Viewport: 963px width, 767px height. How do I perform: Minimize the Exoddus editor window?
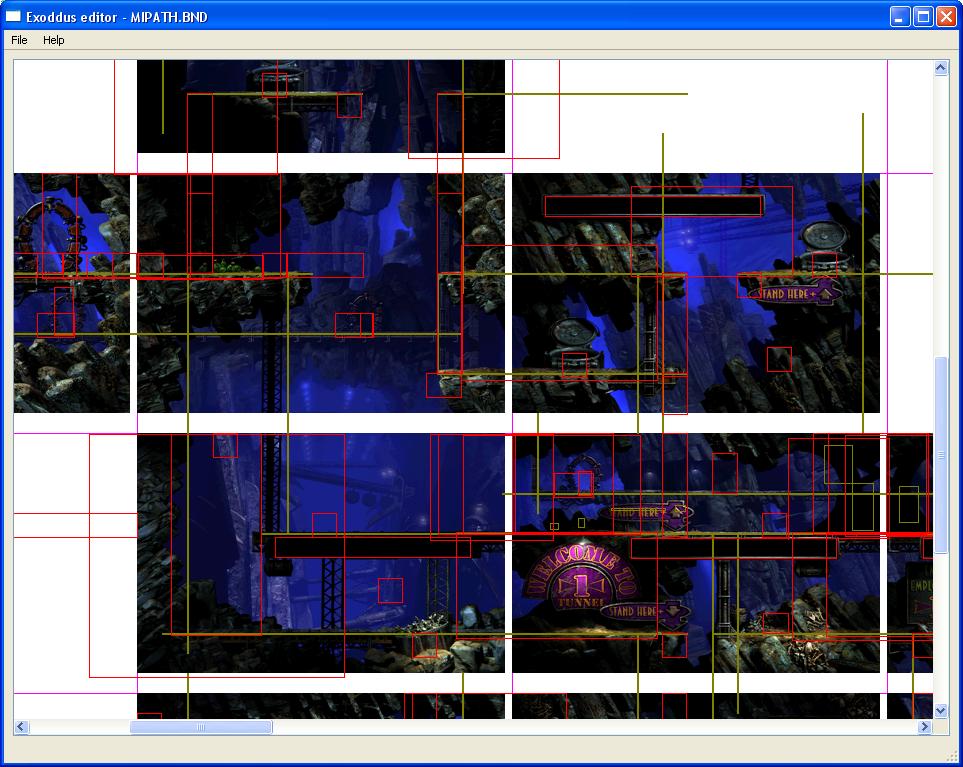click(900, 16)
